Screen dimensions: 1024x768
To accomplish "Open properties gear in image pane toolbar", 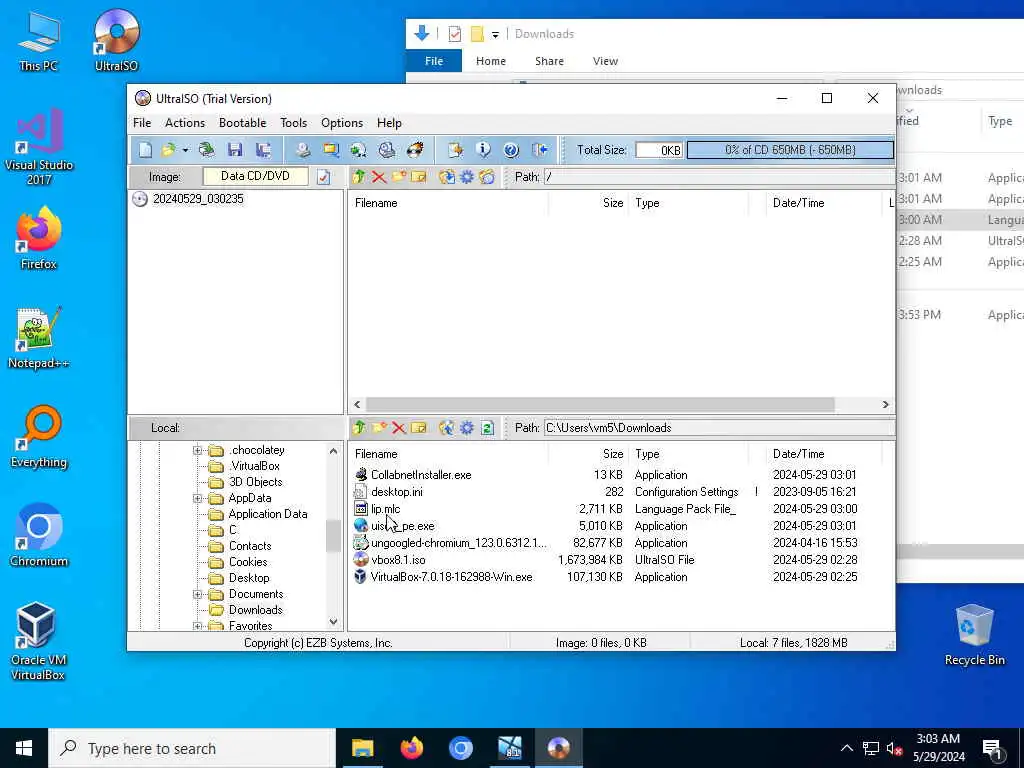I will point(467,176).
